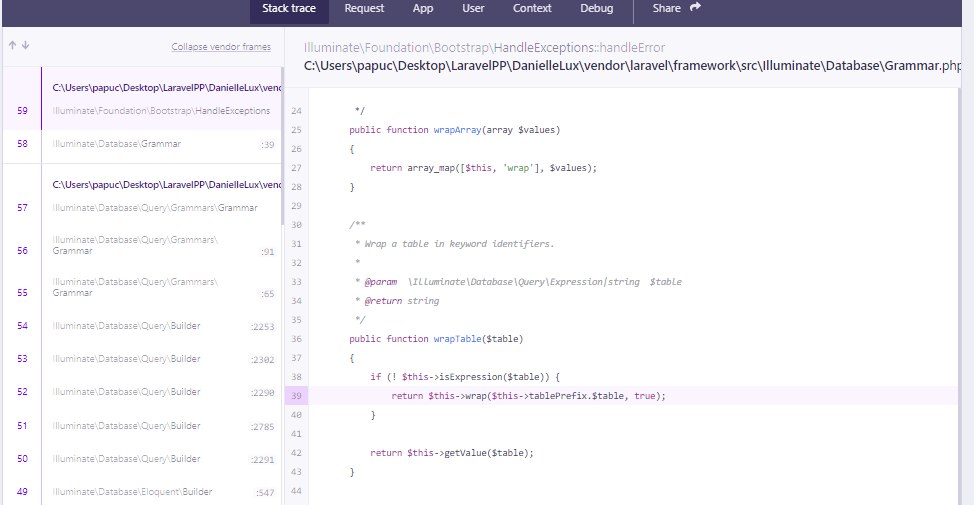Open the App tab
This screenshot has width=974, height=505.
tap(423, 9)
